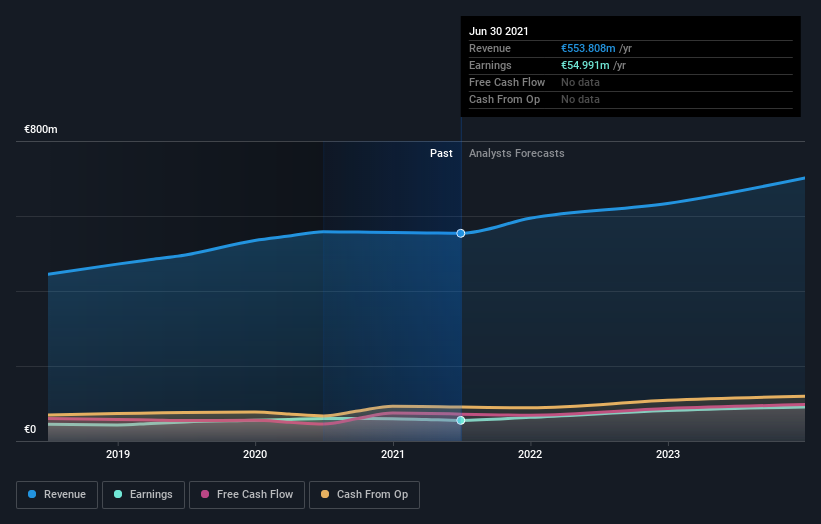Screen dimensions: 821x524
Task: Click the €0 y-axis label
Action: pyautogui.click(x=30, y=429)
